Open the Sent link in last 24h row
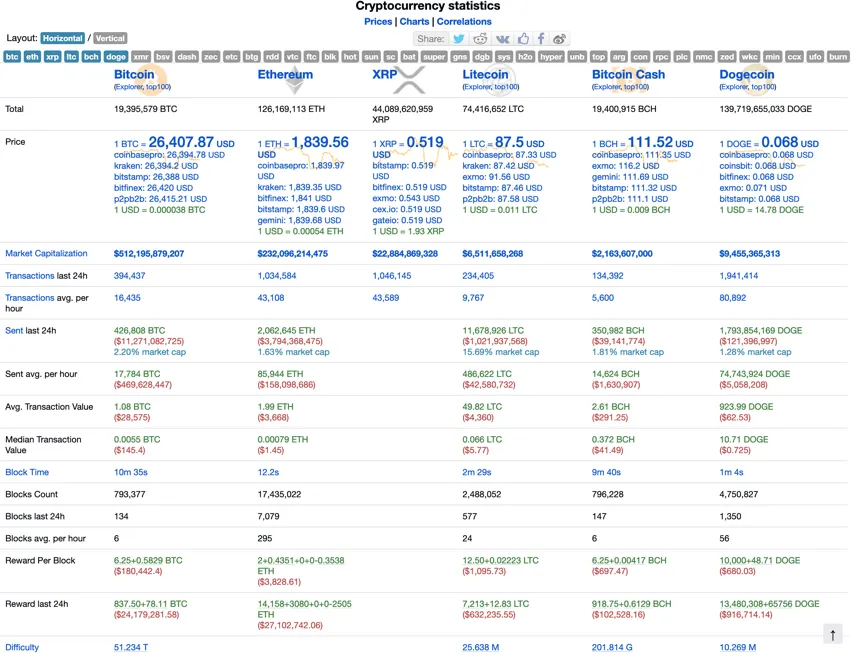Viewport: 856px width, 657px height. pos(14,330)
